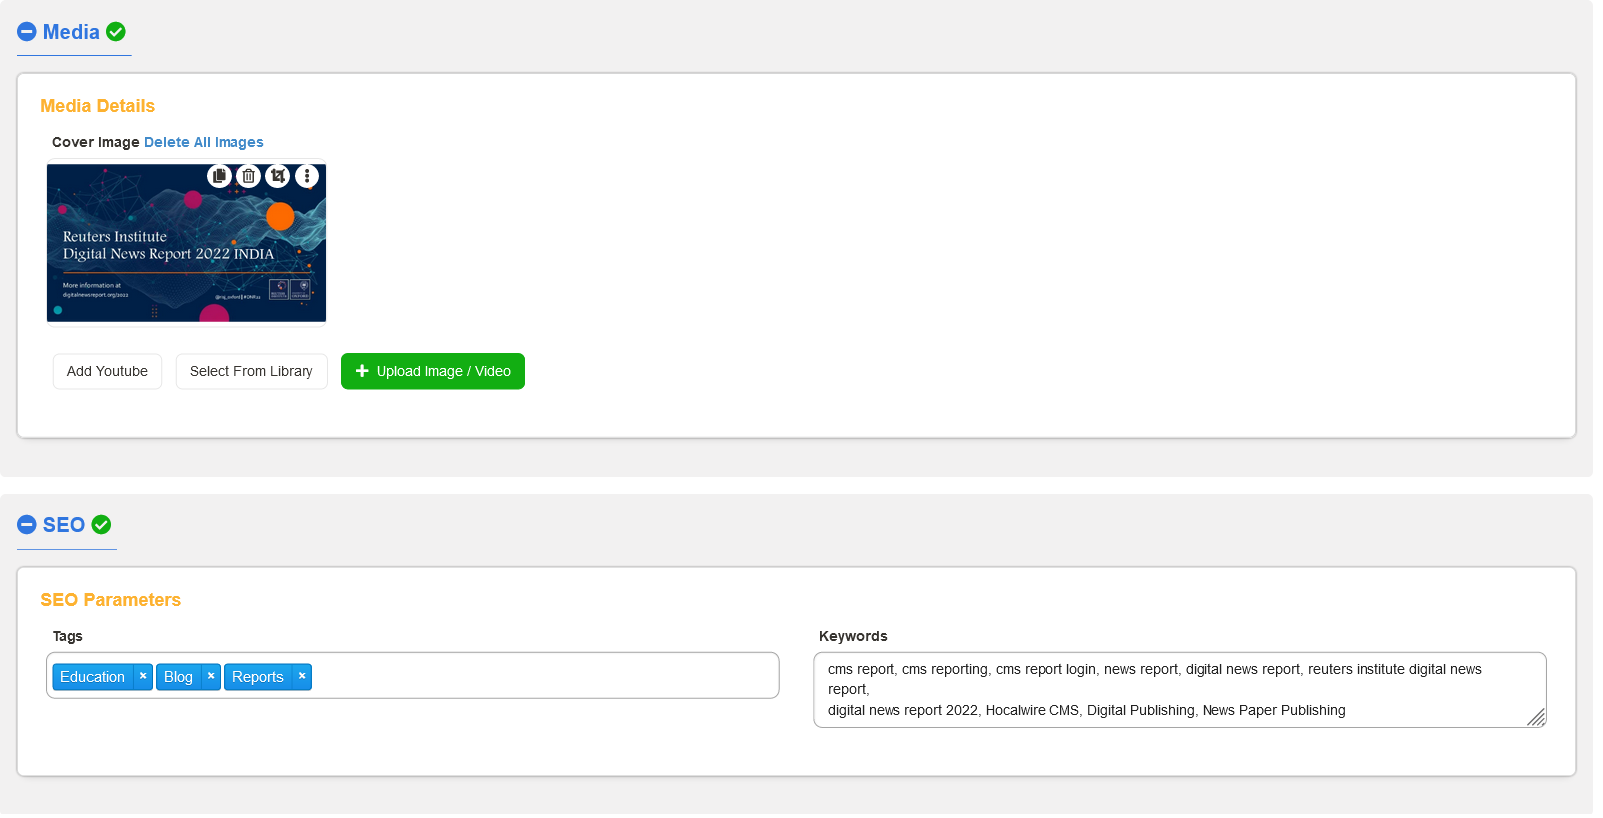
Task: Collapse the Media section
Action: tap(27, 32)
